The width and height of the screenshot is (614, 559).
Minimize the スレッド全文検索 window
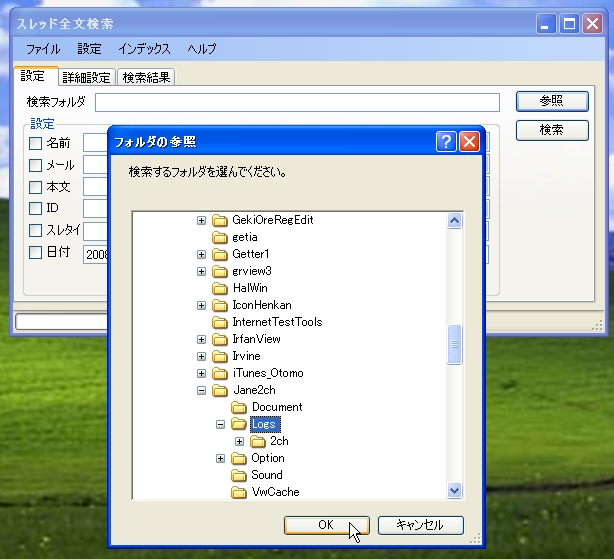545,24
